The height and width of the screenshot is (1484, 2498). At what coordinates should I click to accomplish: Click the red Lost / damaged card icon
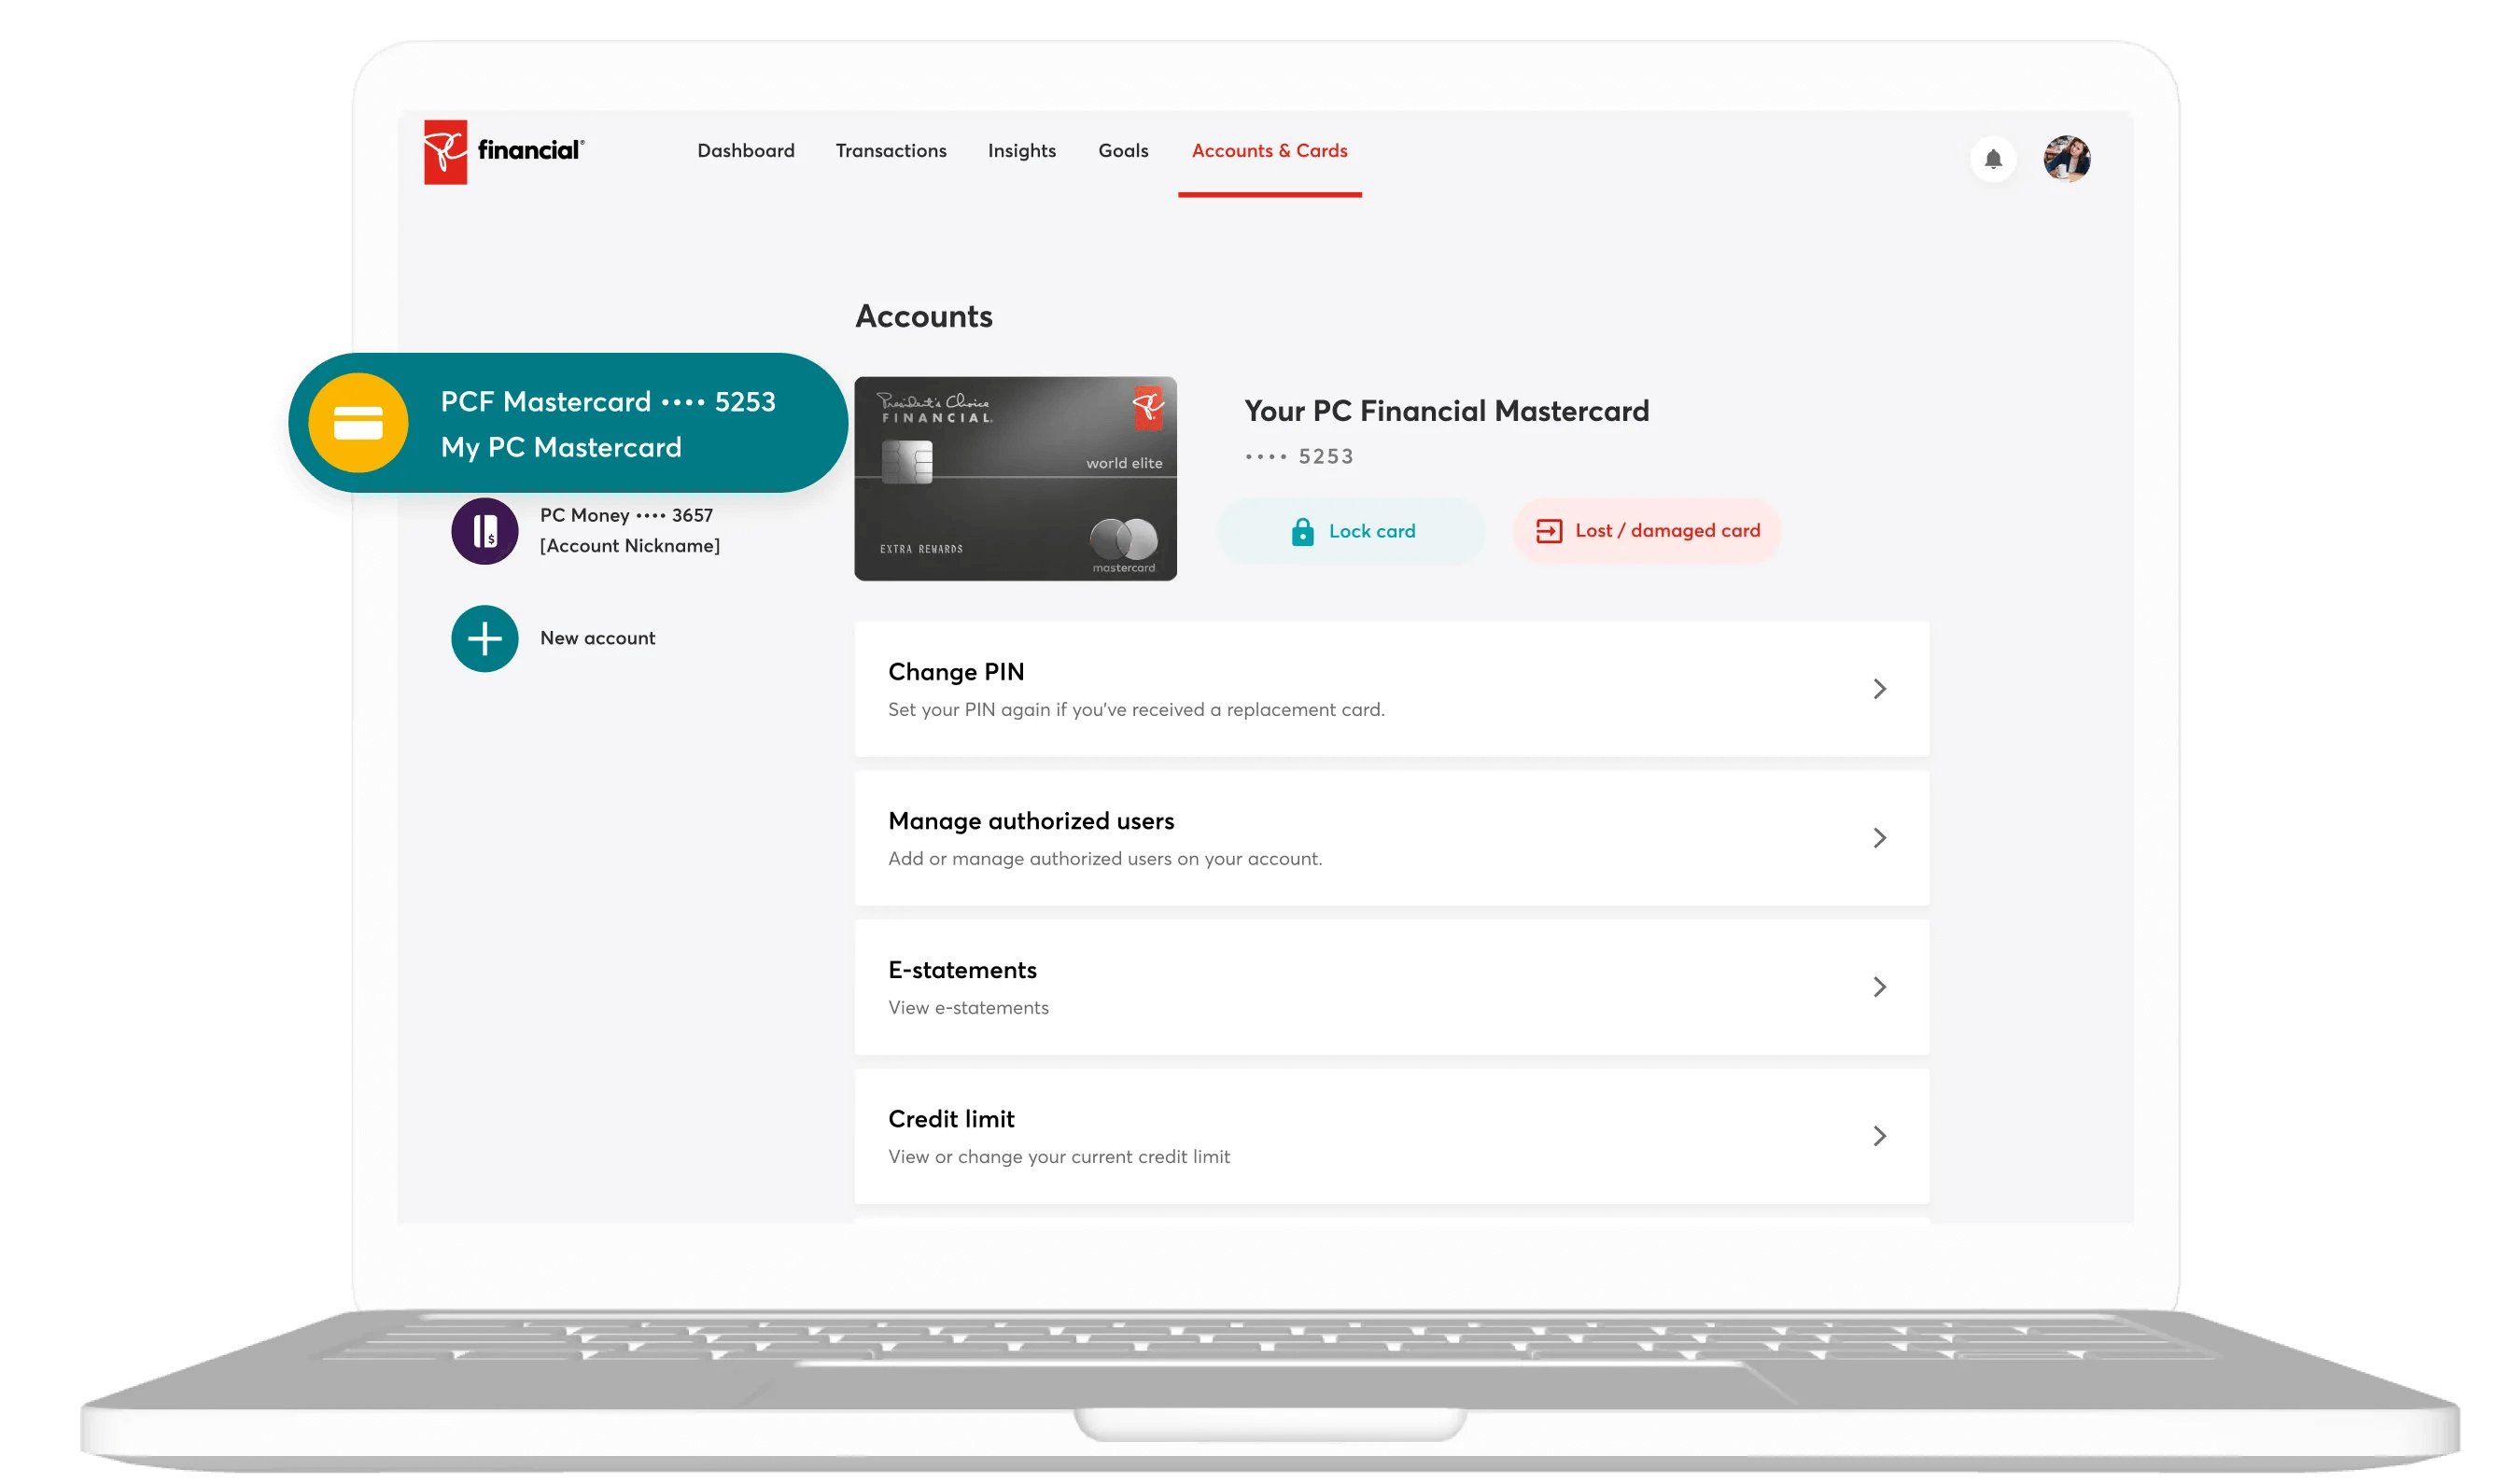[x=1548, y=531]
